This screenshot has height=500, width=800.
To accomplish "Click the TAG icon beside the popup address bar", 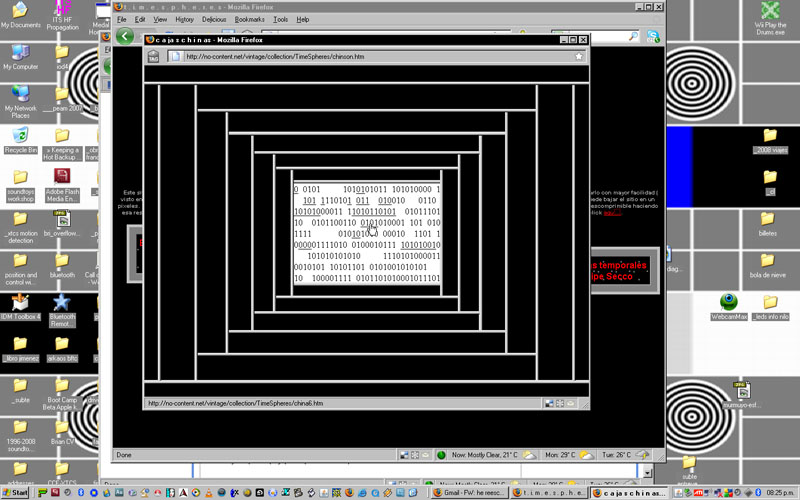I will (x=154, y=57).
